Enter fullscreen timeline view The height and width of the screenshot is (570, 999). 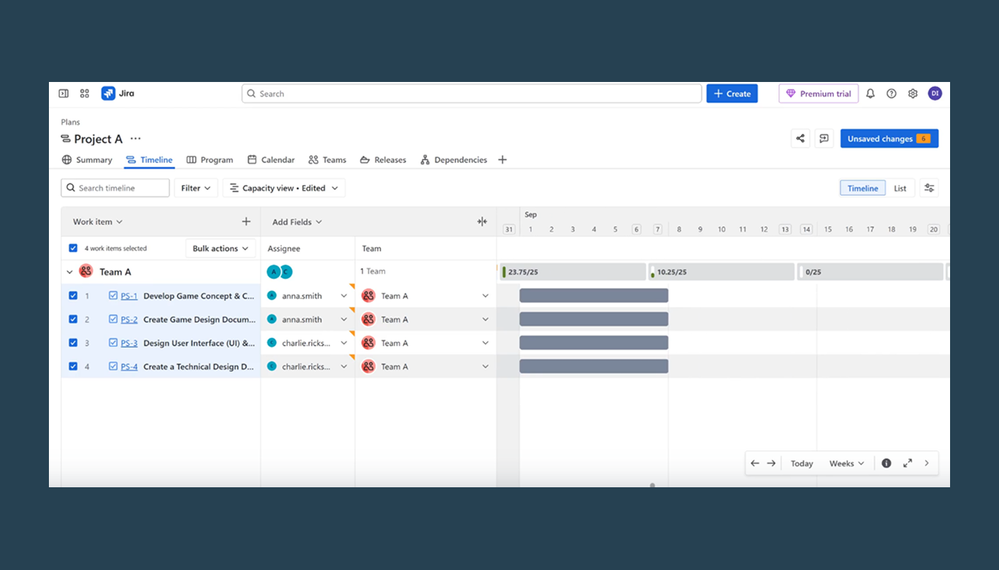point(907,463)
